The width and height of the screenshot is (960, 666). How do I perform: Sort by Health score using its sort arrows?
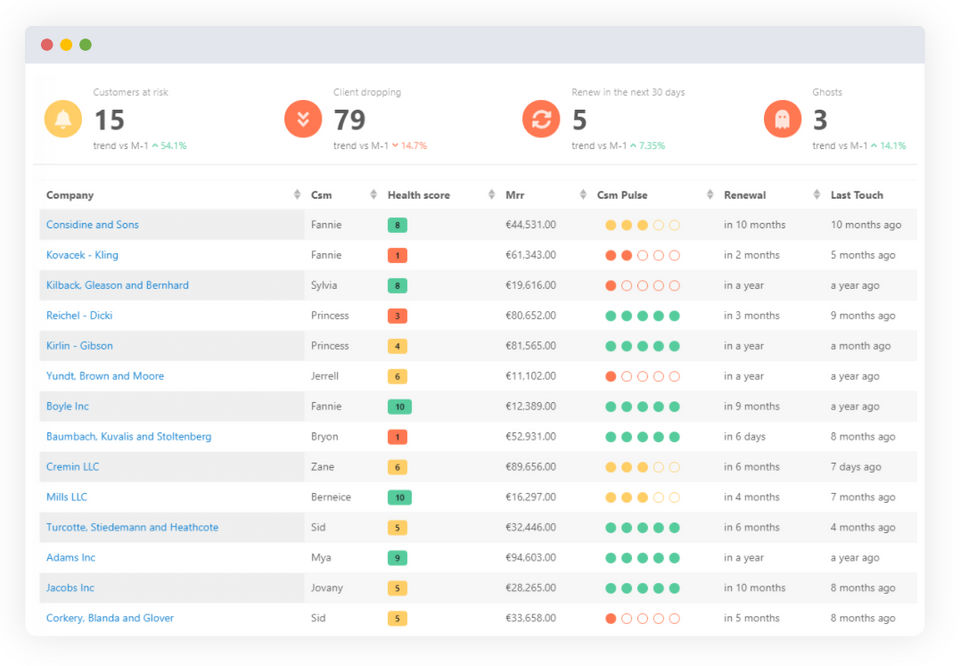491,195
